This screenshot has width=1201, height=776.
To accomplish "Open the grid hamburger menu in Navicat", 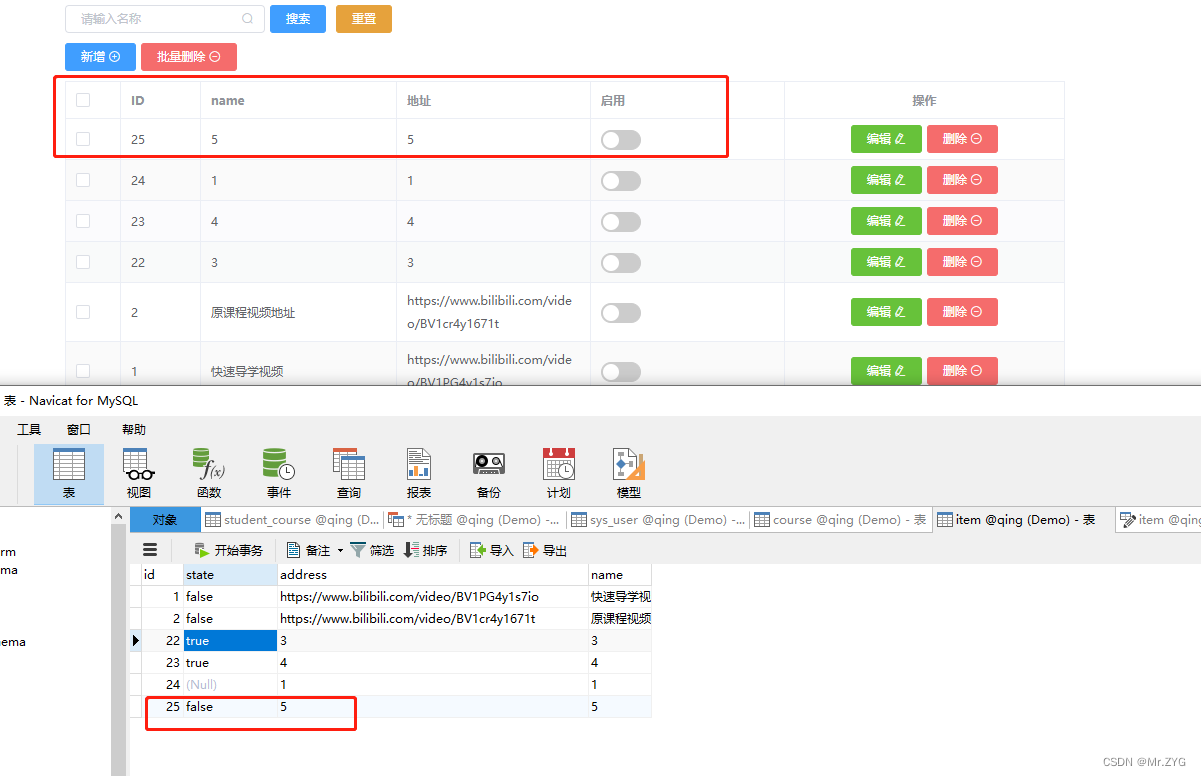I will [149, 549].
